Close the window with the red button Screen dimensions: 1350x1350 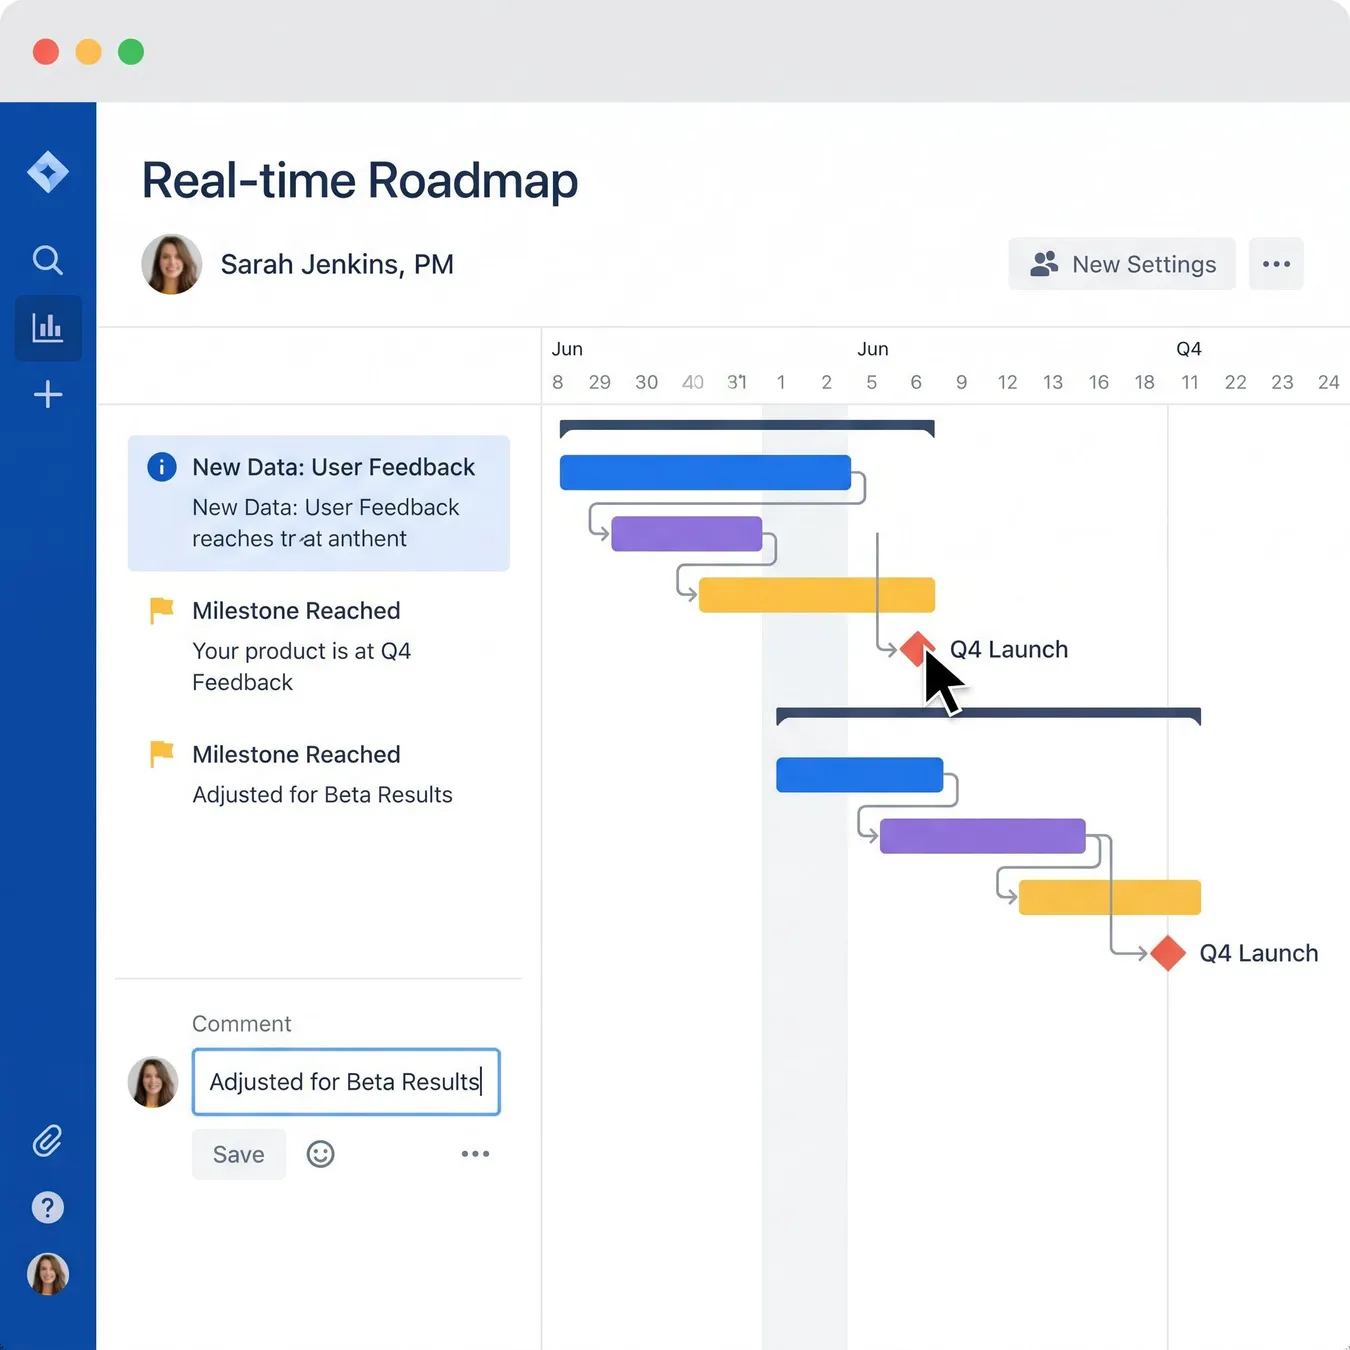click(46, 51)
